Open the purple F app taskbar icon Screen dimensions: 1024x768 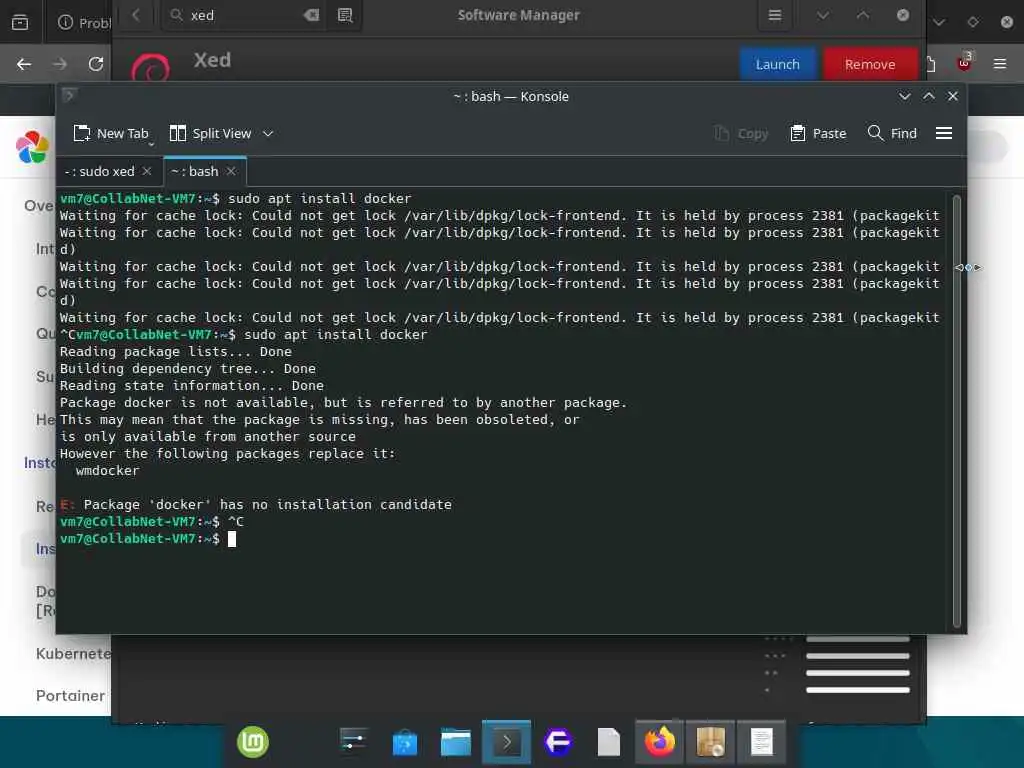pyautogui.click(x=558, y=742)
